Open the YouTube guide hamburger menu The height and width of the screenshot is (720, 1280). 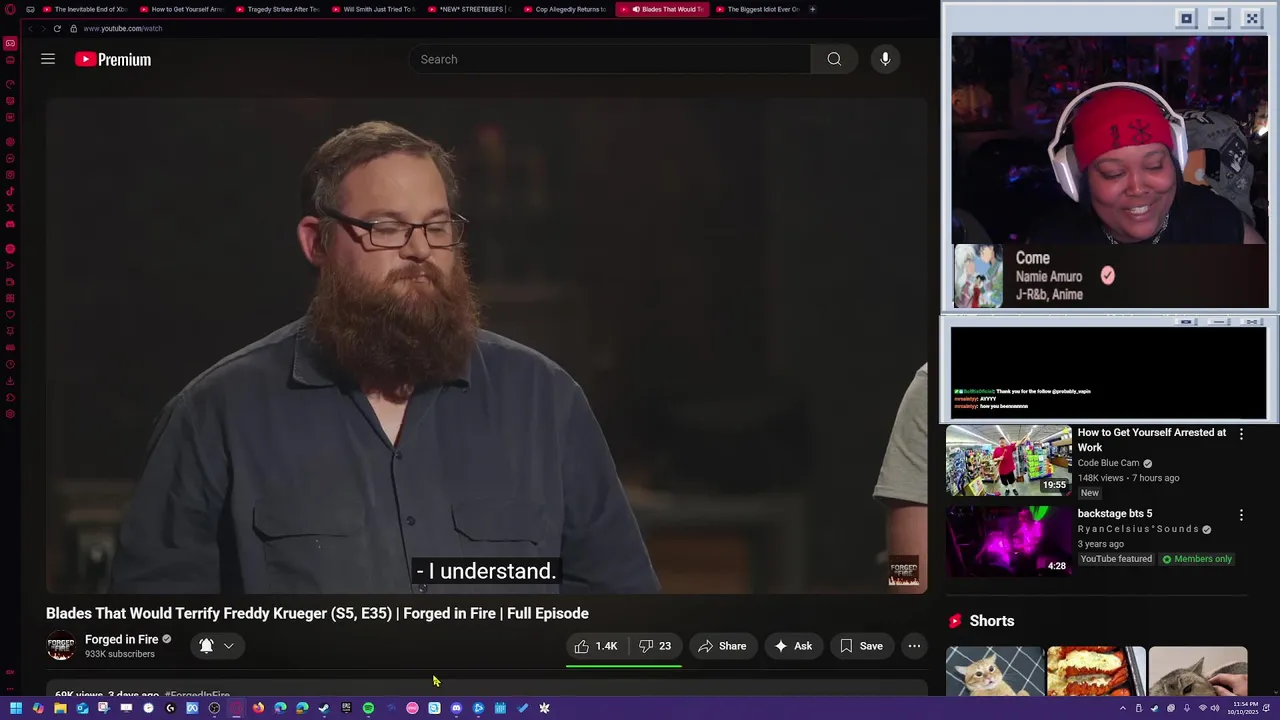47,59
